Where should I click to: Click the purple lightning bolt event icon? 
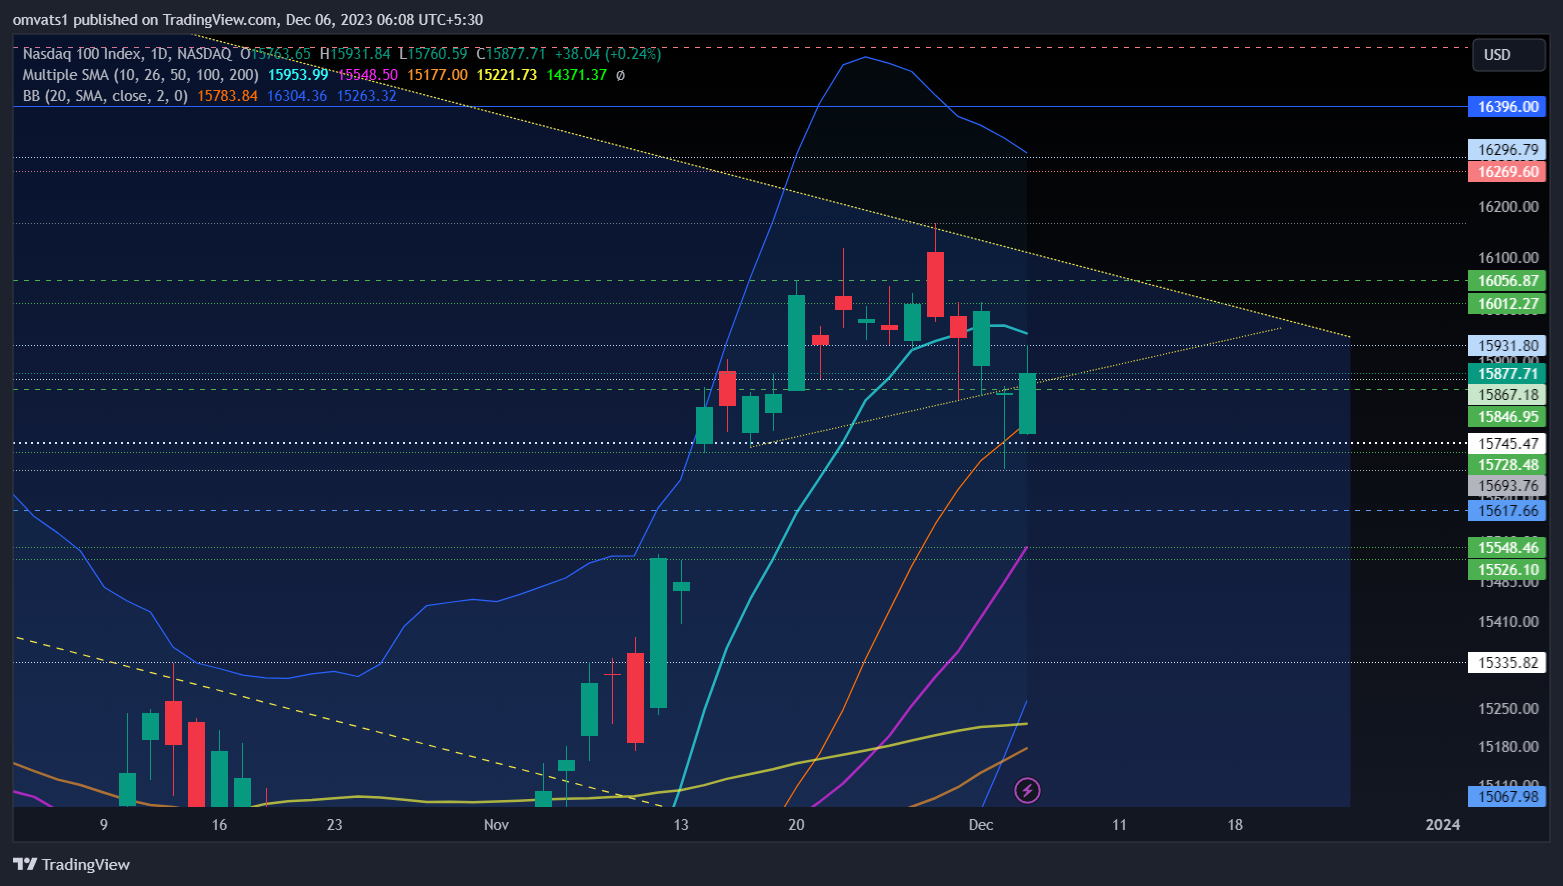1027,791
